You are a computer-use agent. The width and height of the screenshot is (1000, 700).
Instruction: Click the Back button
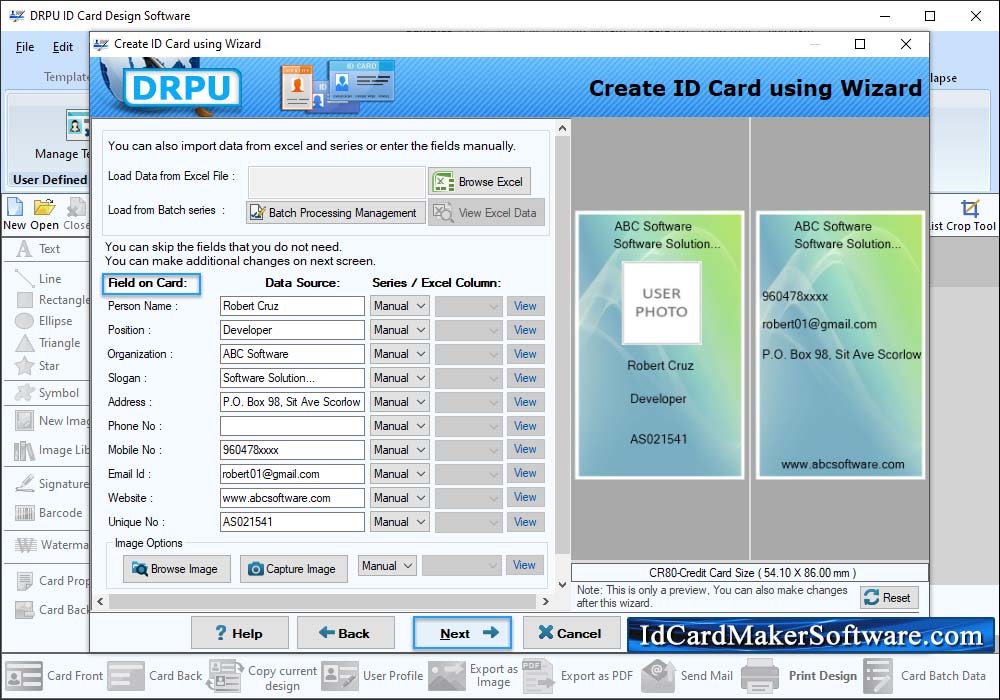tap(346, 633)
